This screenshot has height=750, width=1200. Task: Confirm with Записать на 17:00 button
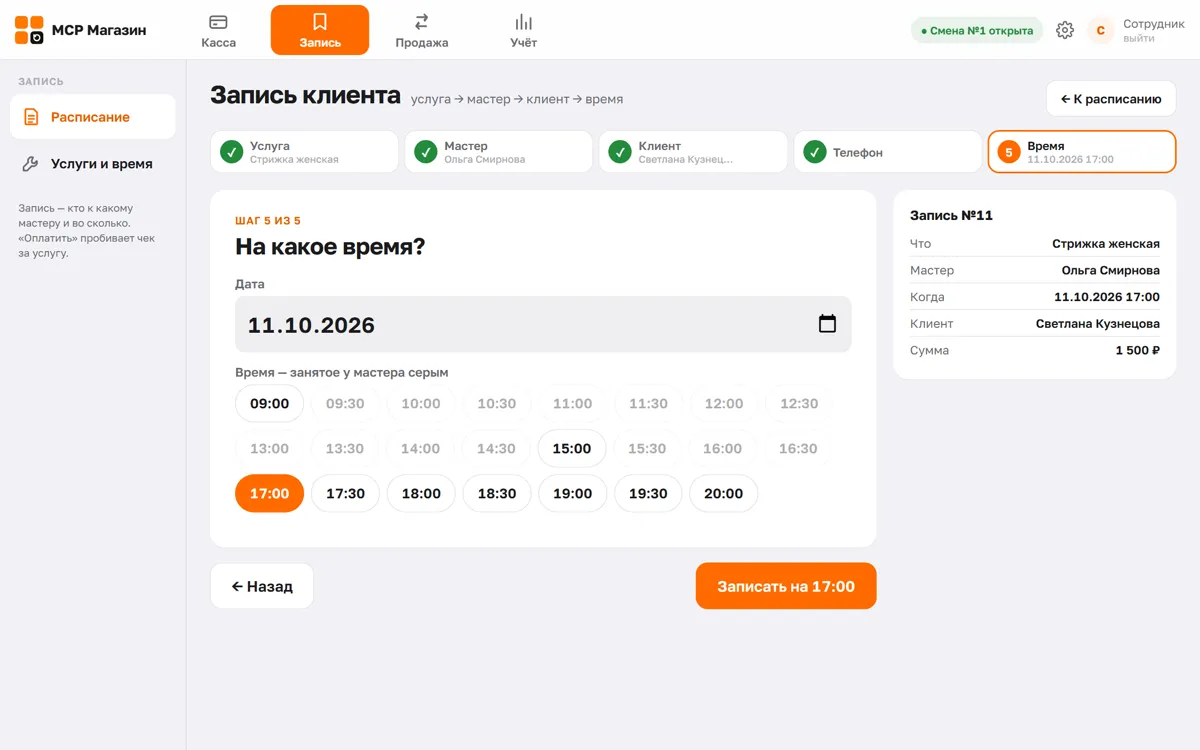(x=786, y=586)
